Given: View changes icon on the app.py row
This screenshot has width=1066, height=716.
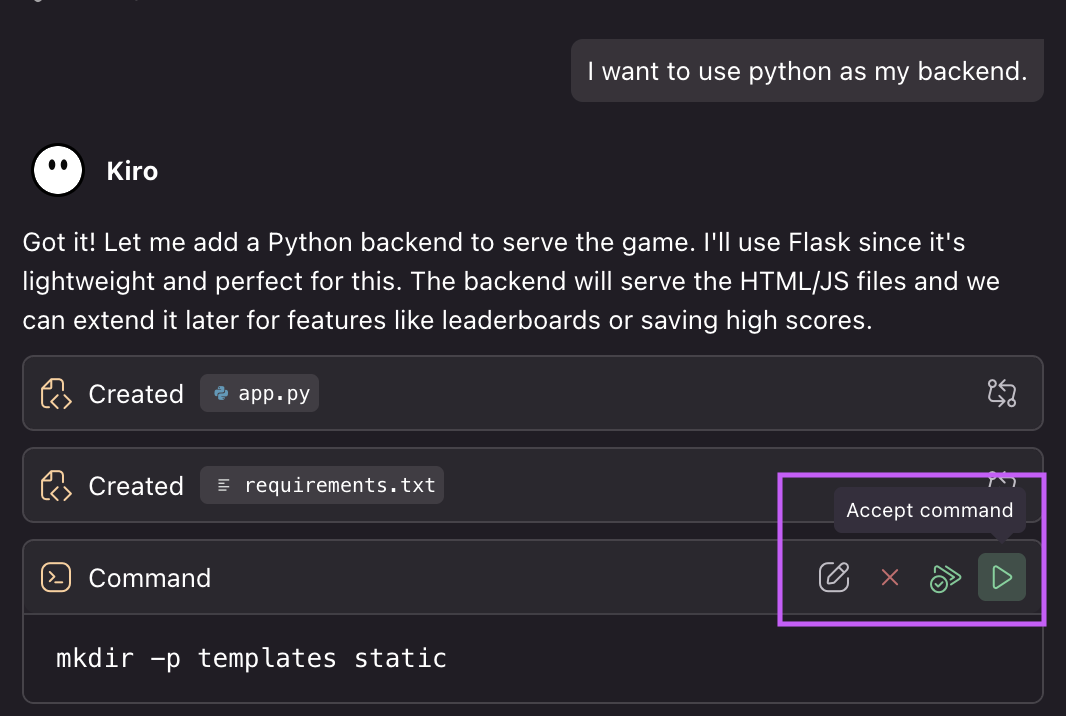Looking at the screenshot, I should click(1002, 393).
